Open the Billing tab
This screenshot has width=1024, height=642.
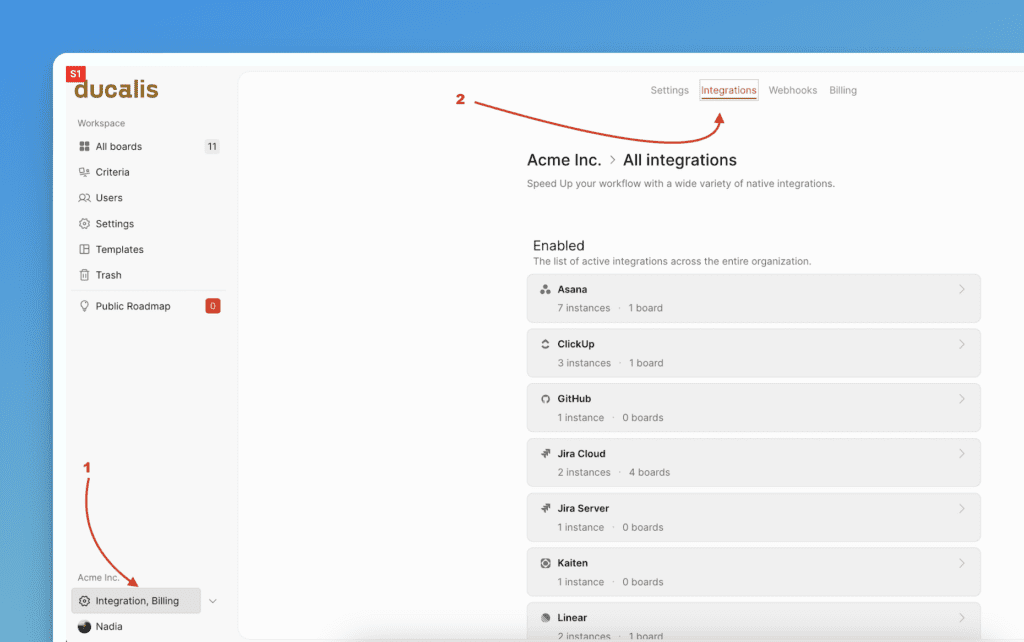842,90
